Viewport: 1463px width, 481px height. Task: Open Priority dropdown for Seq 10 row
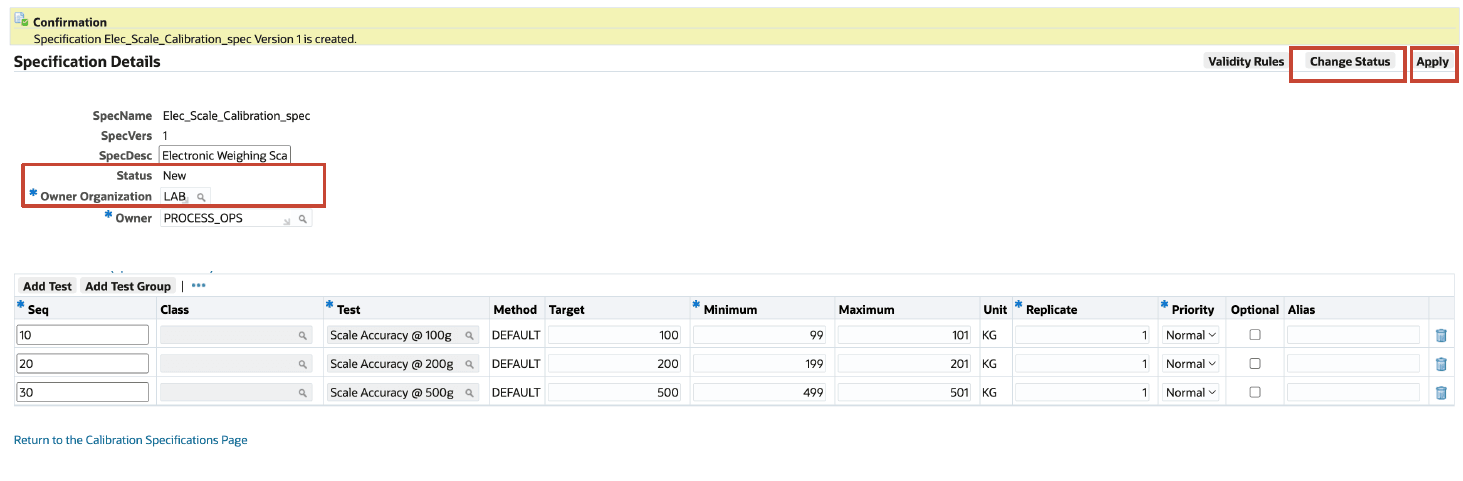pyautogui.click(x=1191, y=335)
